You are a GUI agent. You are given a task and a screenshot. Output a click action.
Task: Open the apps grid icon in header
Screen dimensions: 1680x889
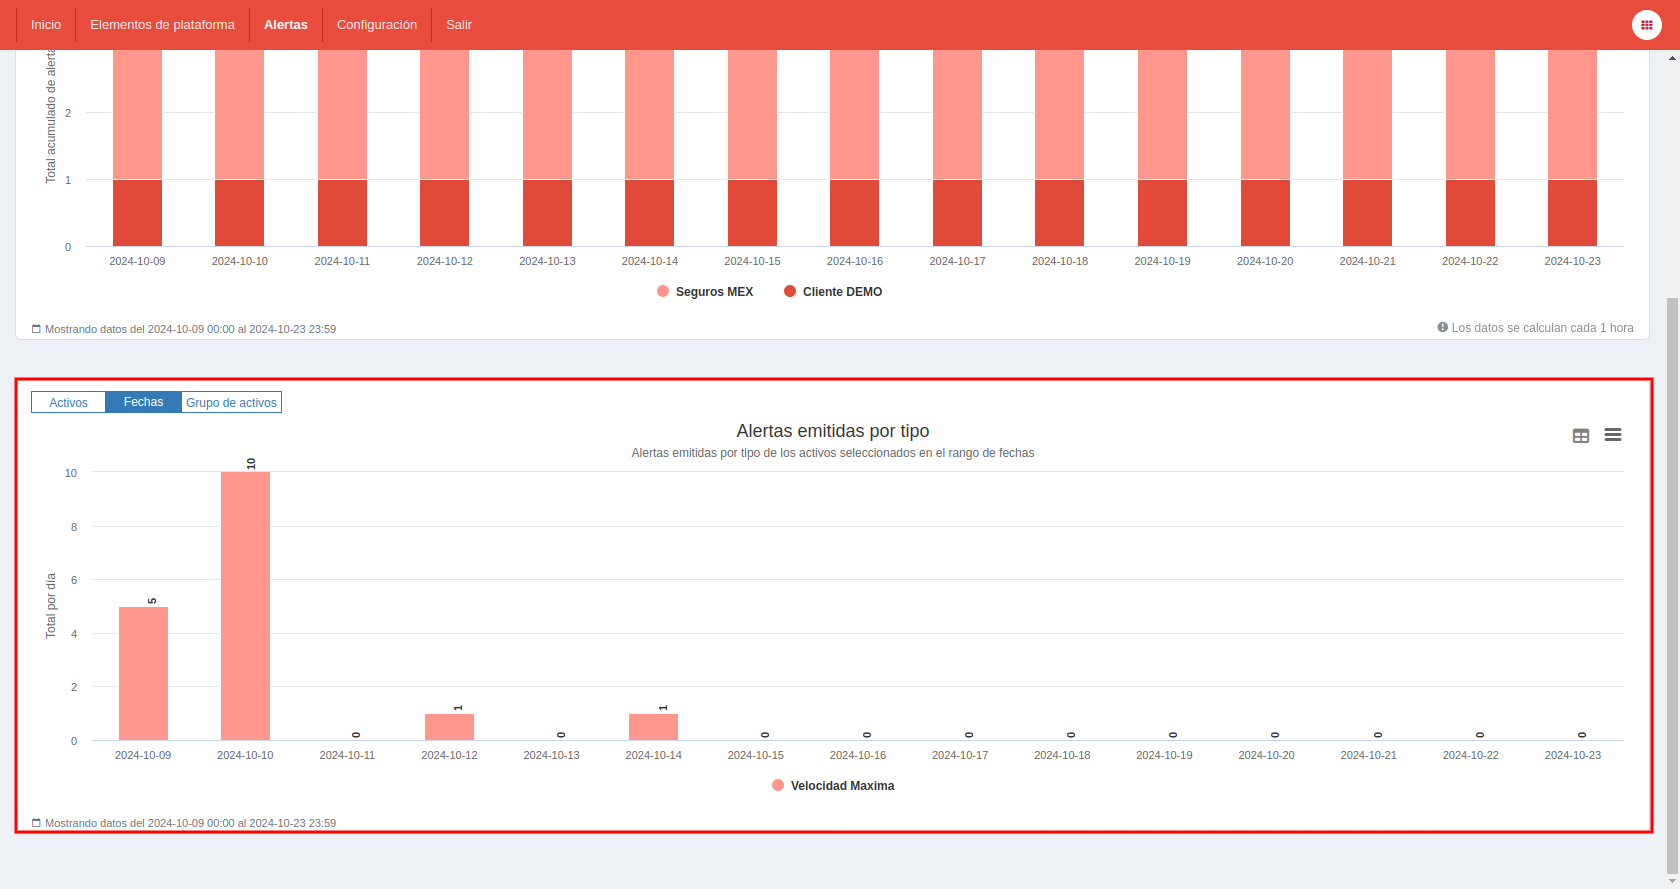[1646, 25]
